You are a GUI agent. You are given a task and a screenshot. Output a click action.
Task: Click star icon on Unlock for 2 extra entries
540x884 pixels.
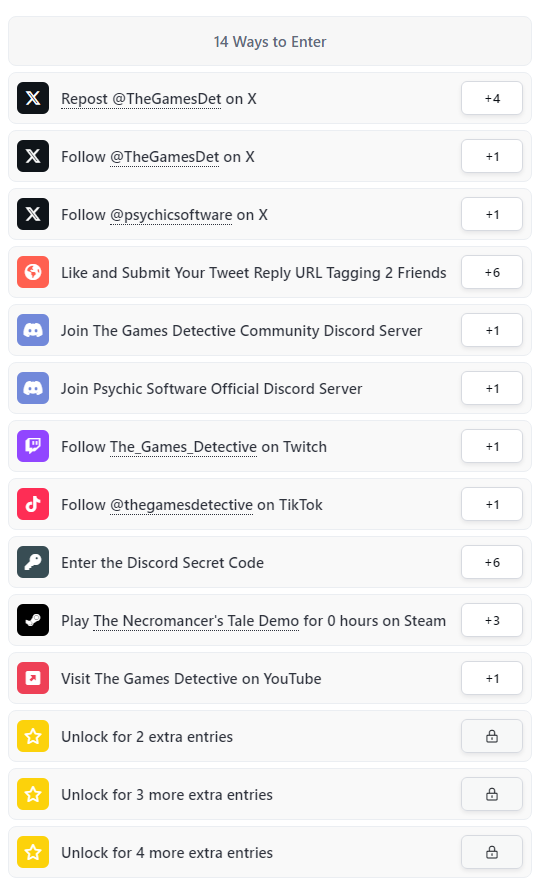33,737
